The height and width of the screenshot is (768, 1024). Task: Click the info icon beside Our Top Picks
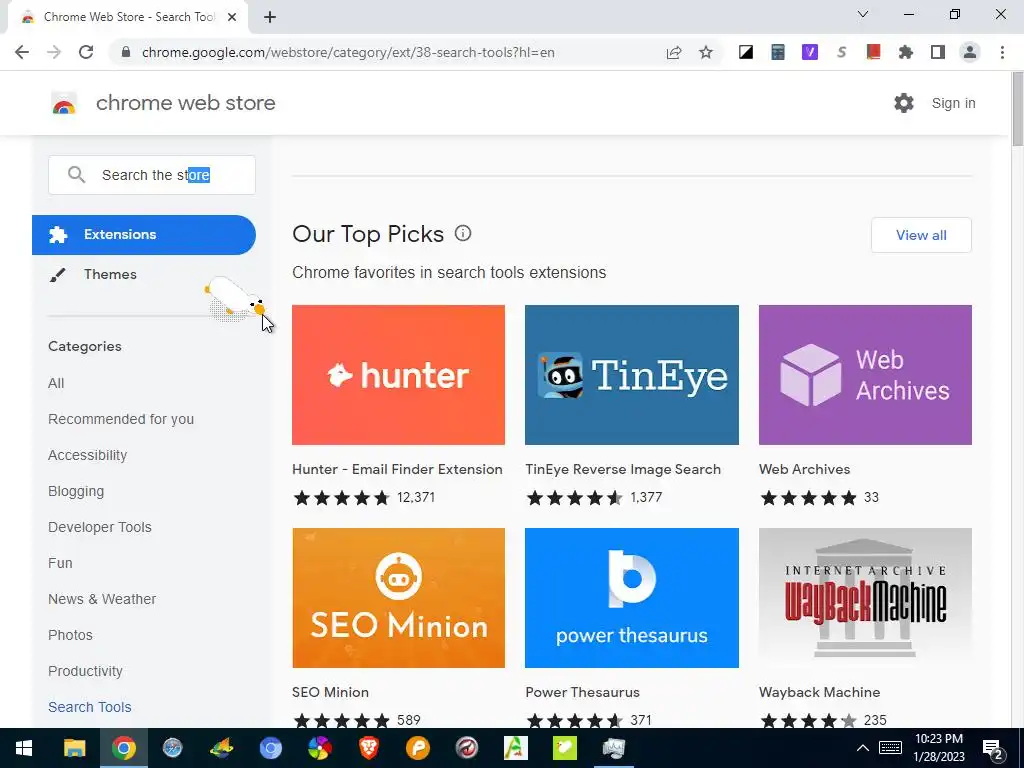(463, 233)
